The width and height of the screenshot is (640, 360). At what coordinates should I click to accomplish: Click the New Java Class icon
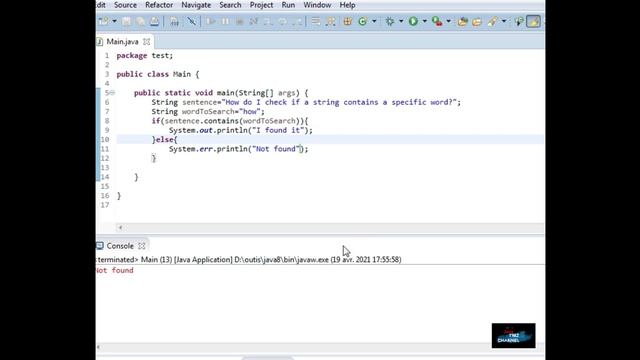tap(362, 21)
